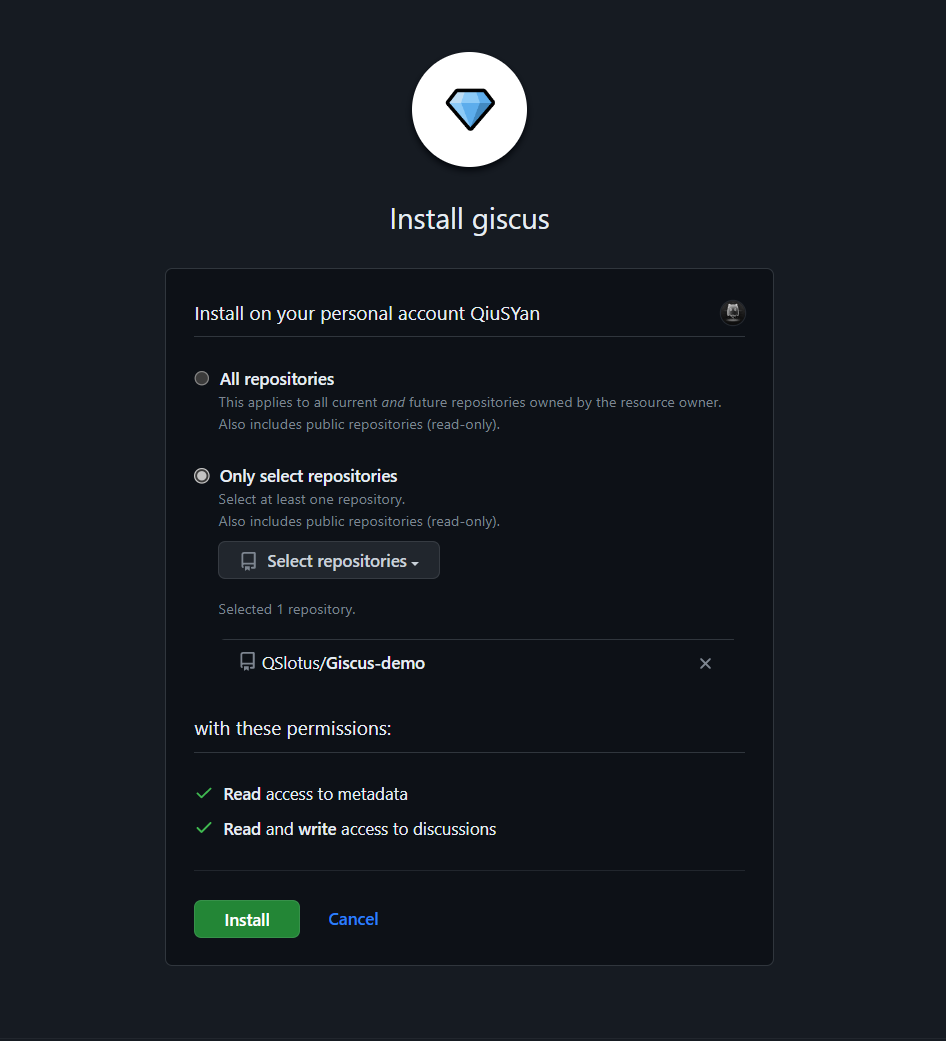Open the Select repositories dropdown
The image size is (946, 1041).
point(328,561)
